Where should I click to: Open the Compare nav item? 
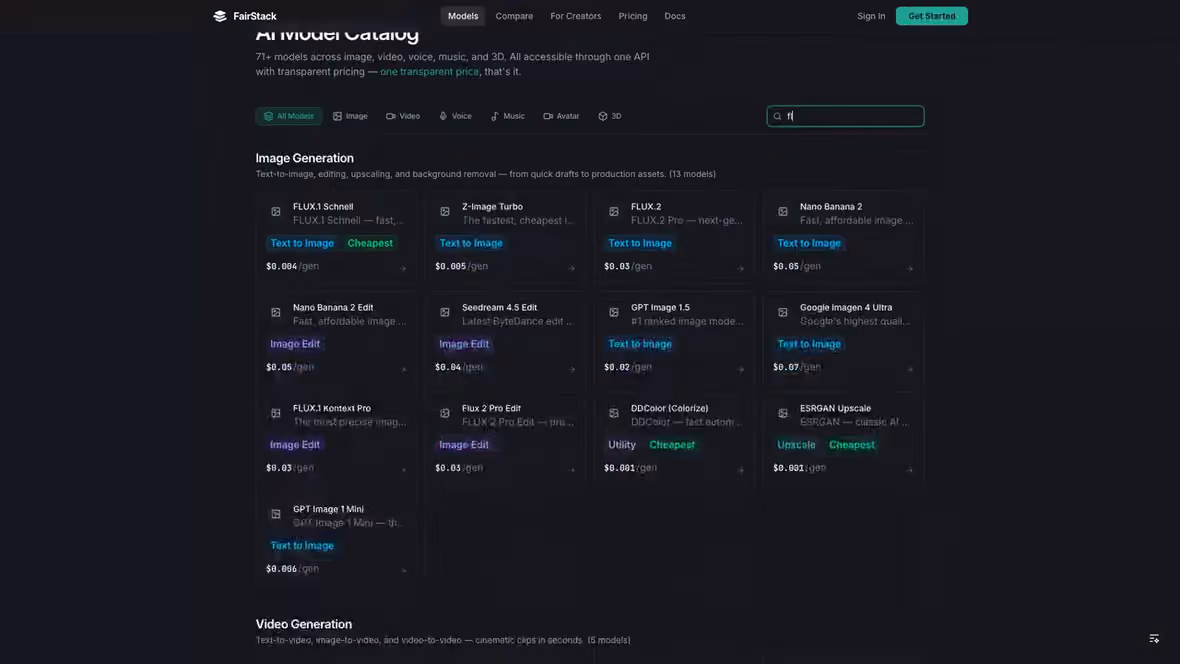pyautogui.click(x=514, y=16)
